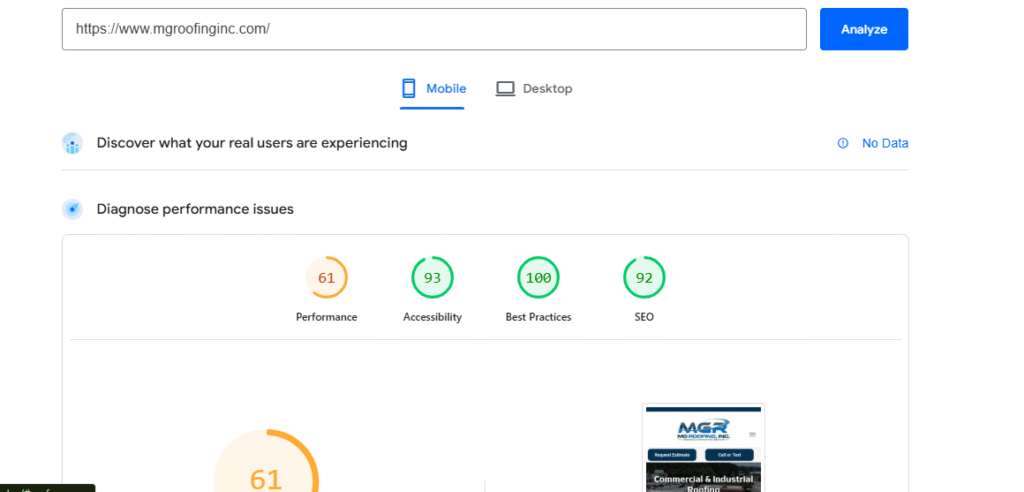This screenshot has height=492, width=1024.
Task: Click the desktop laptop icon
Action: [x=505, y=89]
